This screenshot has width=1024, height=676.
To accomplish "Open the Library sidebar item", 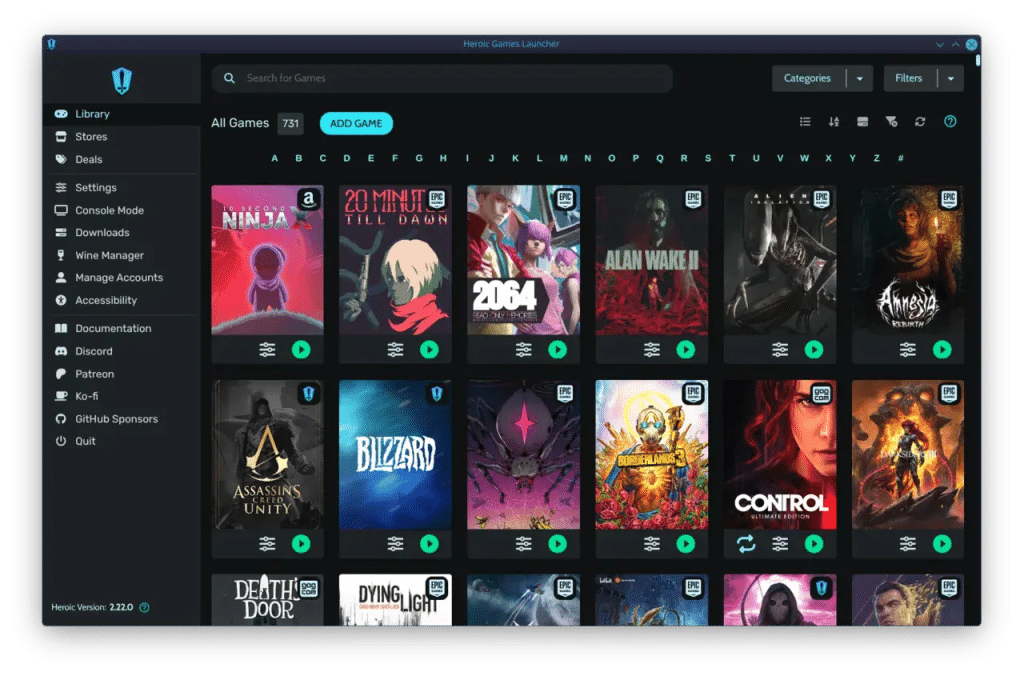I will click(121, 114).
